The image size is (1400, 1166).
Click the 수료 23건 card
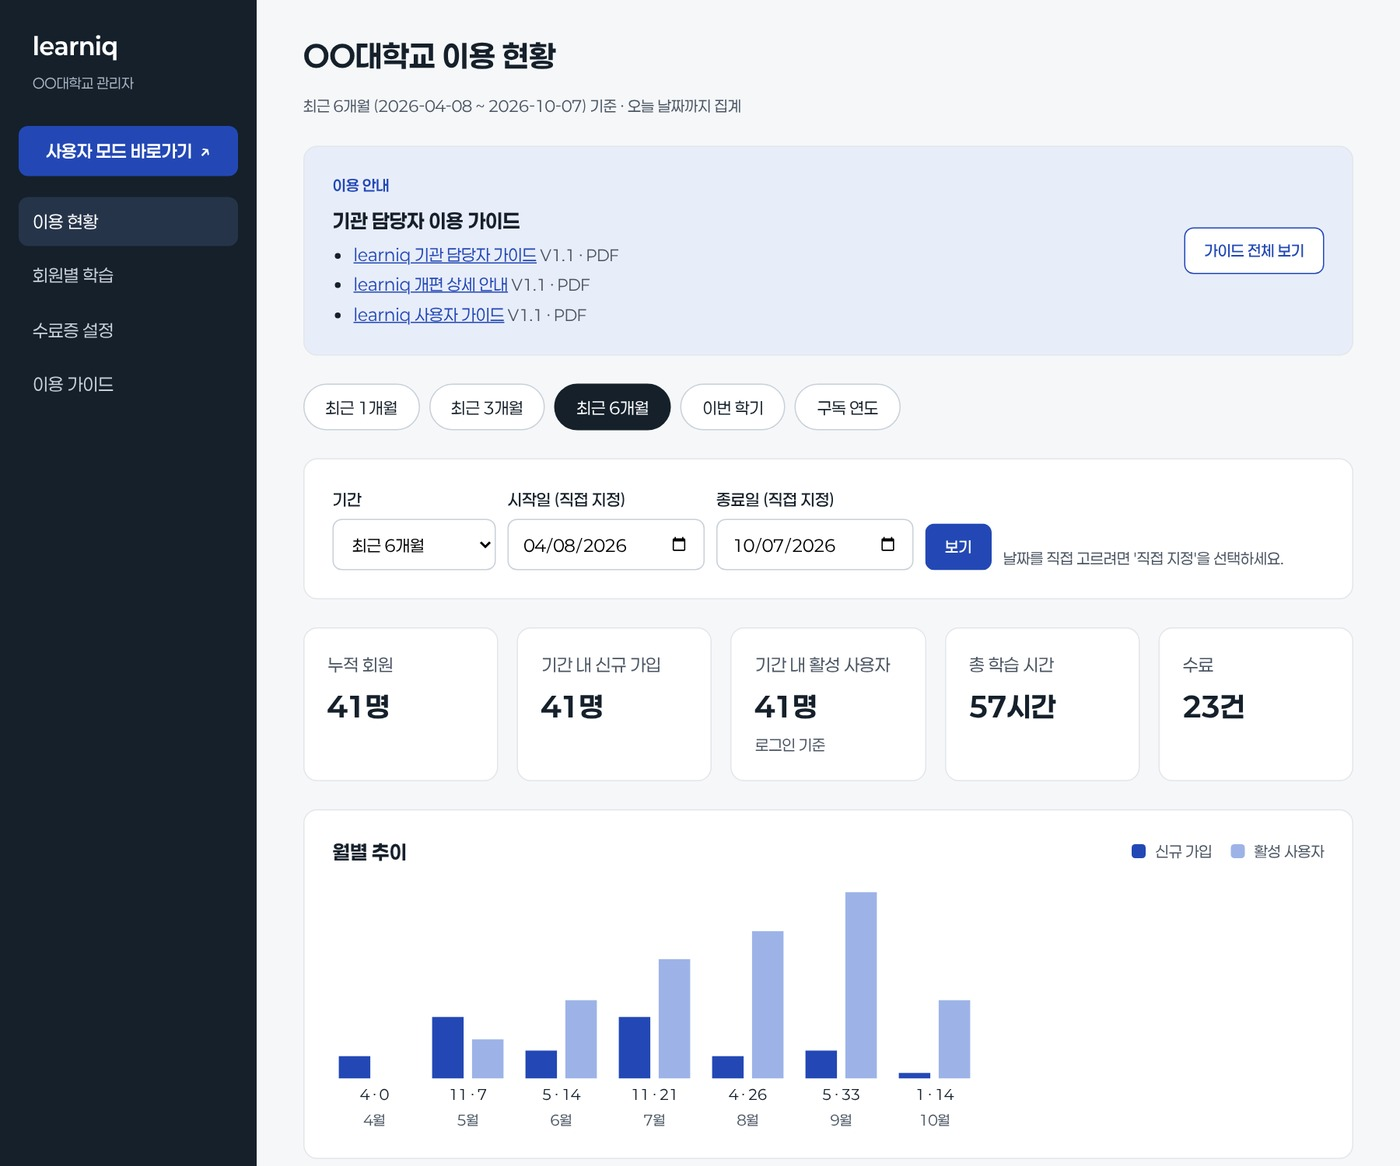(x=1256, y=704)
